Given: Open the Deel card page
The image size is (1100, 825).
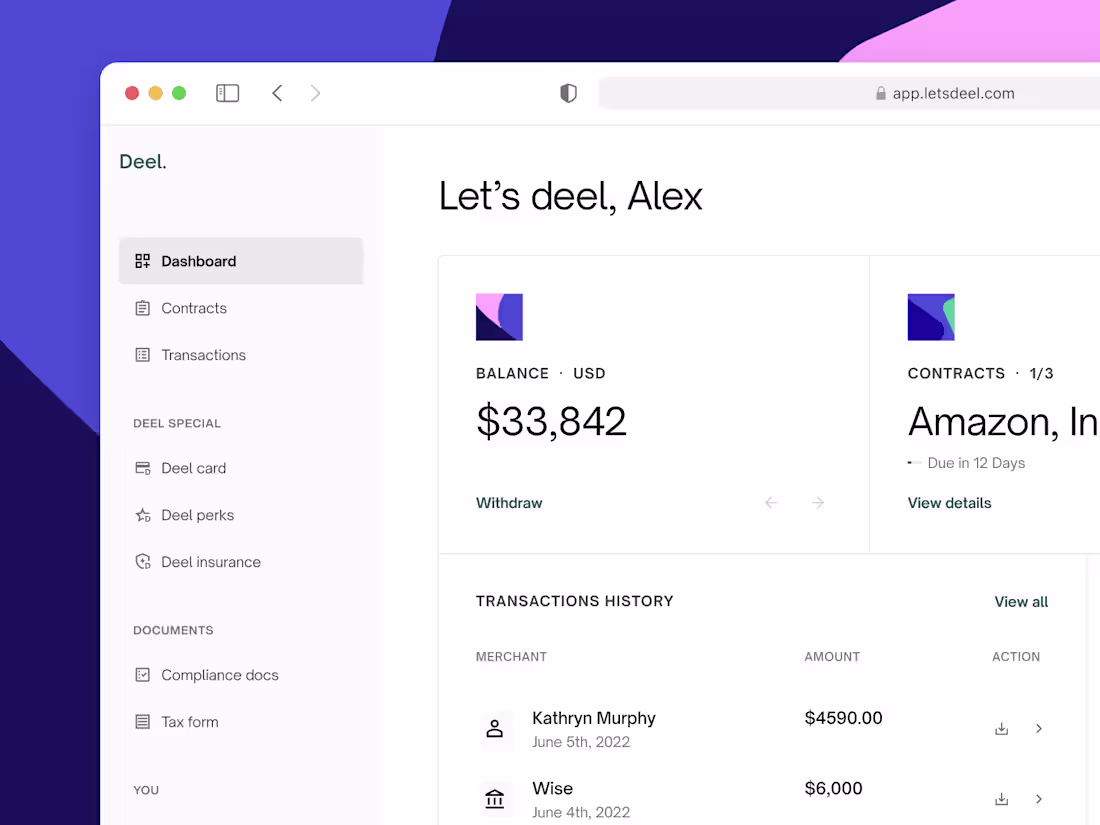Looking at the screenshot, I should (x=192, y=468).
